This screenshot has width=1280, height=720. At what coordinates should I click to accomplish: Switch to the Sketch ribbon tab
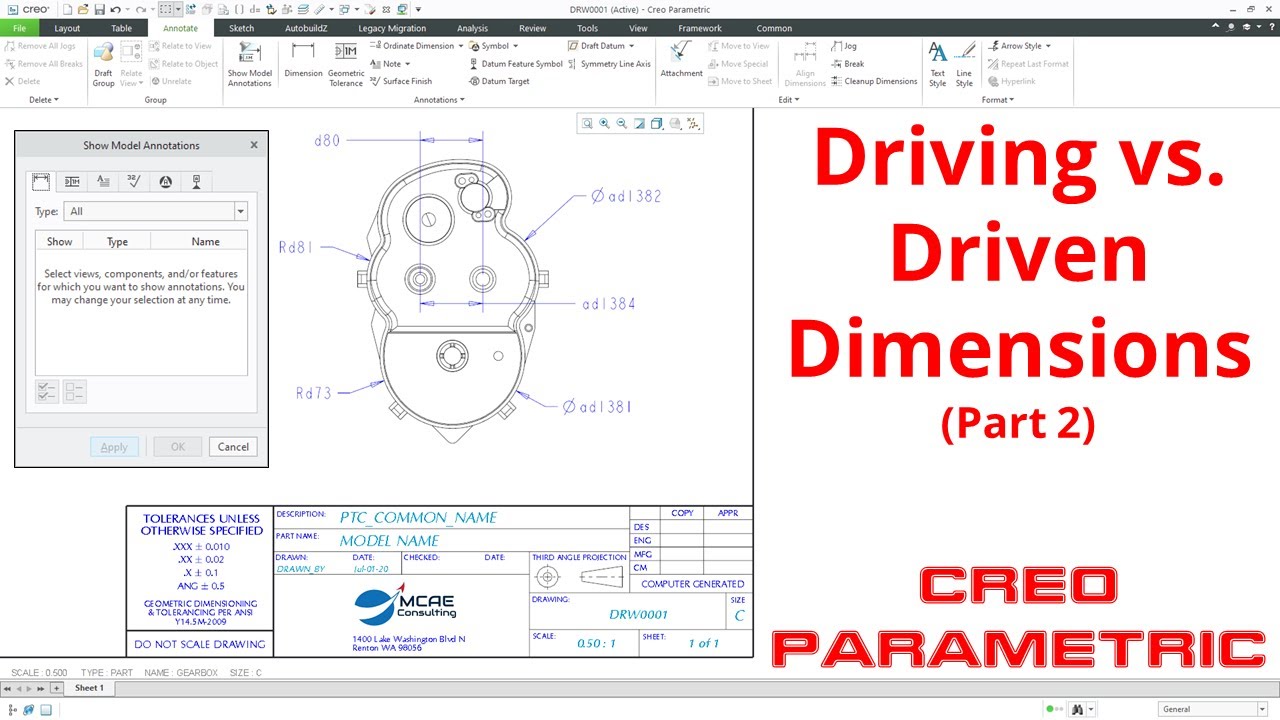click(241, 28)
